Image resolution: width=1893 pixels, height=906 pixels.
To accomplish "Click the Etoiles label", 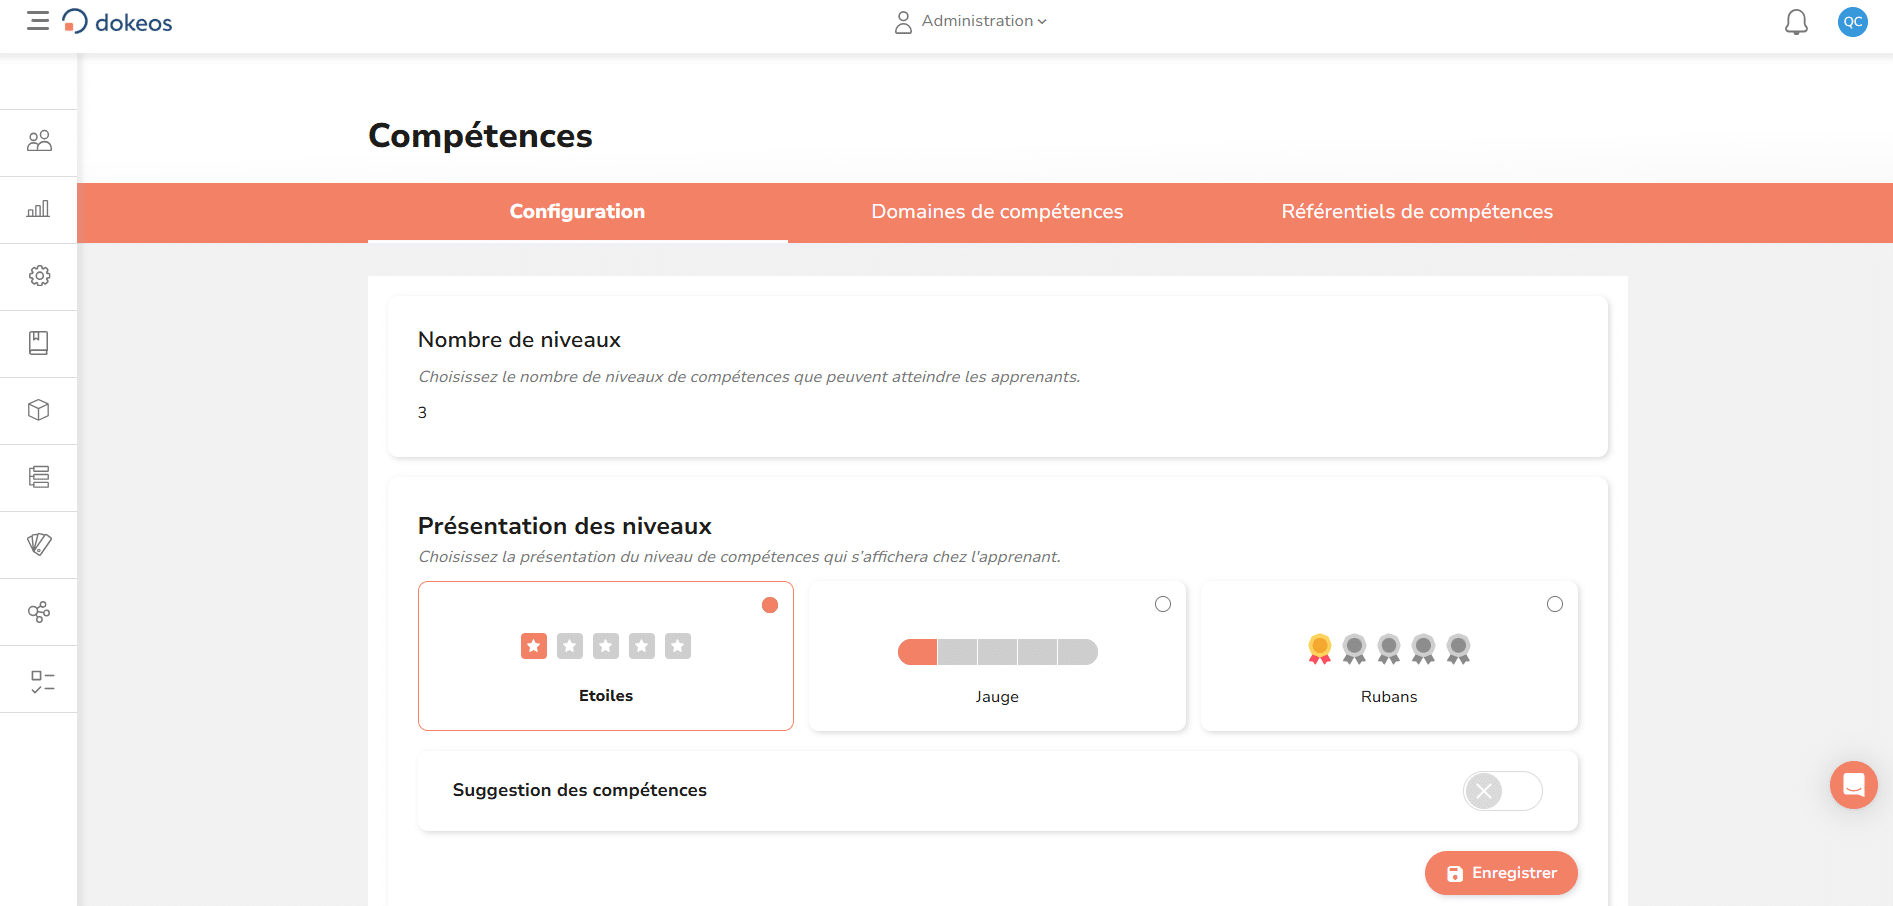I will [606, 696].
